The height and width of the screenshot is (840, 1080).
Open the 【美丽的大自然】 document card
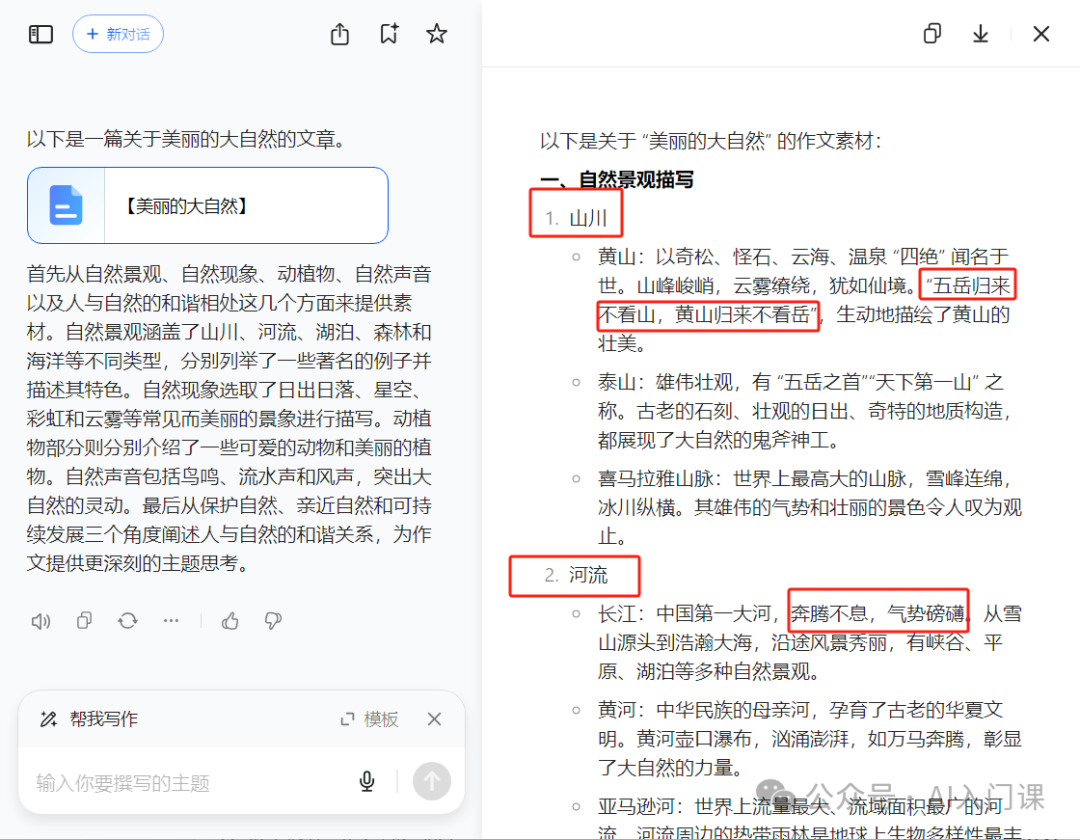(x=208, y=205)
